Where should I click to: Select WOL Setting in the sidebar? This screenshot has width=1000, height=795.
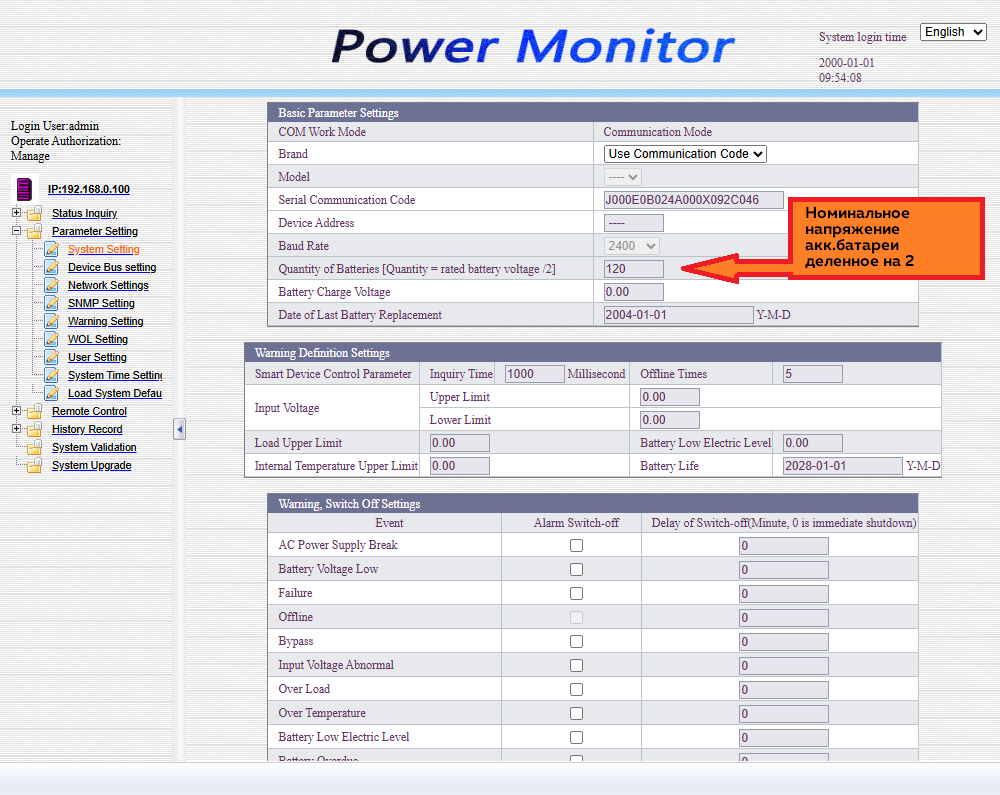point(97,339)
